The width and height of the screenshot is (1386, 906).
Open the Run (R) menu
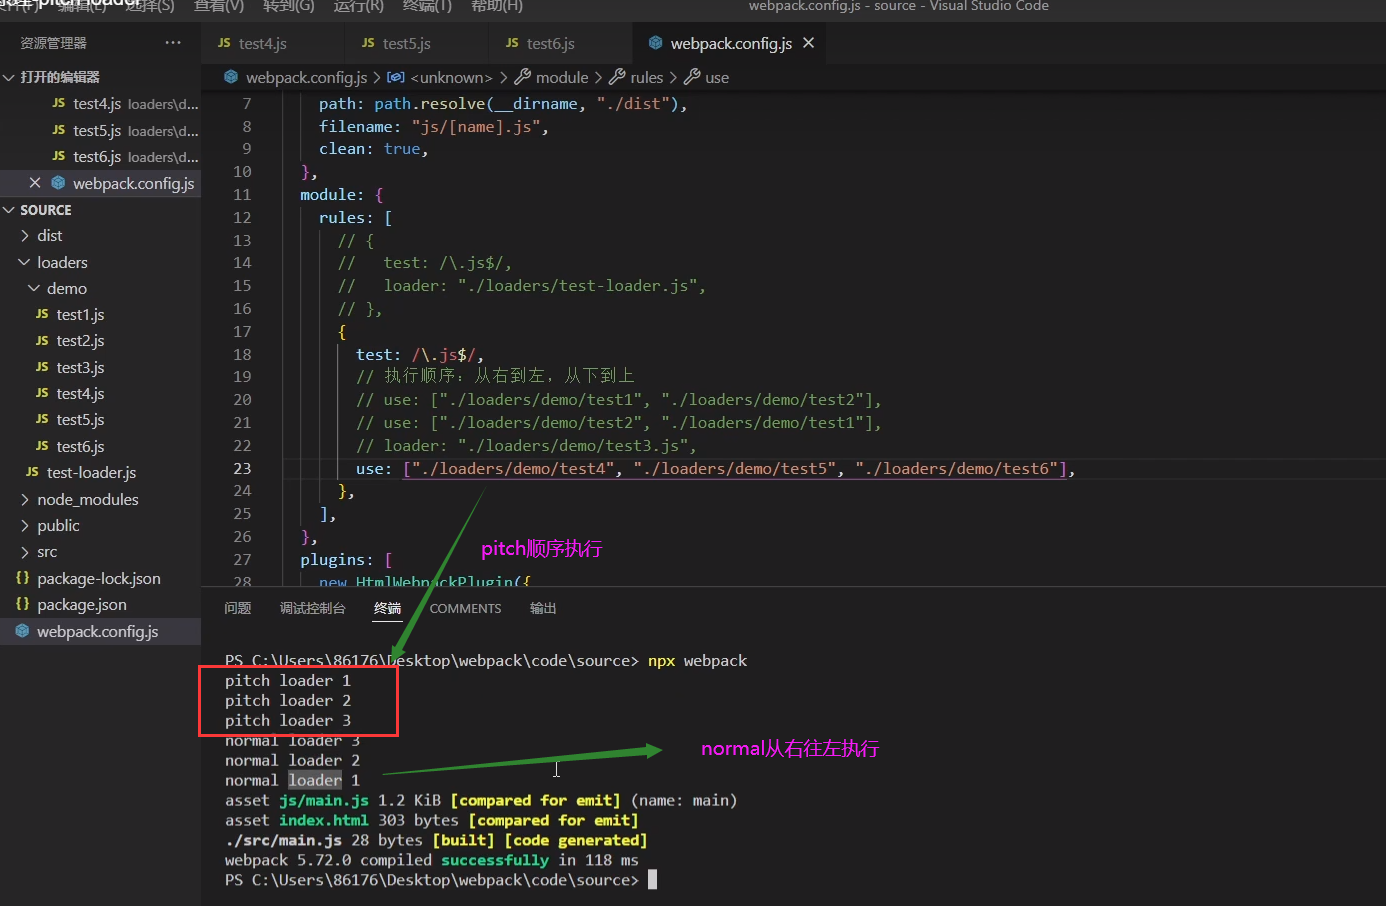tap(358, 6)
